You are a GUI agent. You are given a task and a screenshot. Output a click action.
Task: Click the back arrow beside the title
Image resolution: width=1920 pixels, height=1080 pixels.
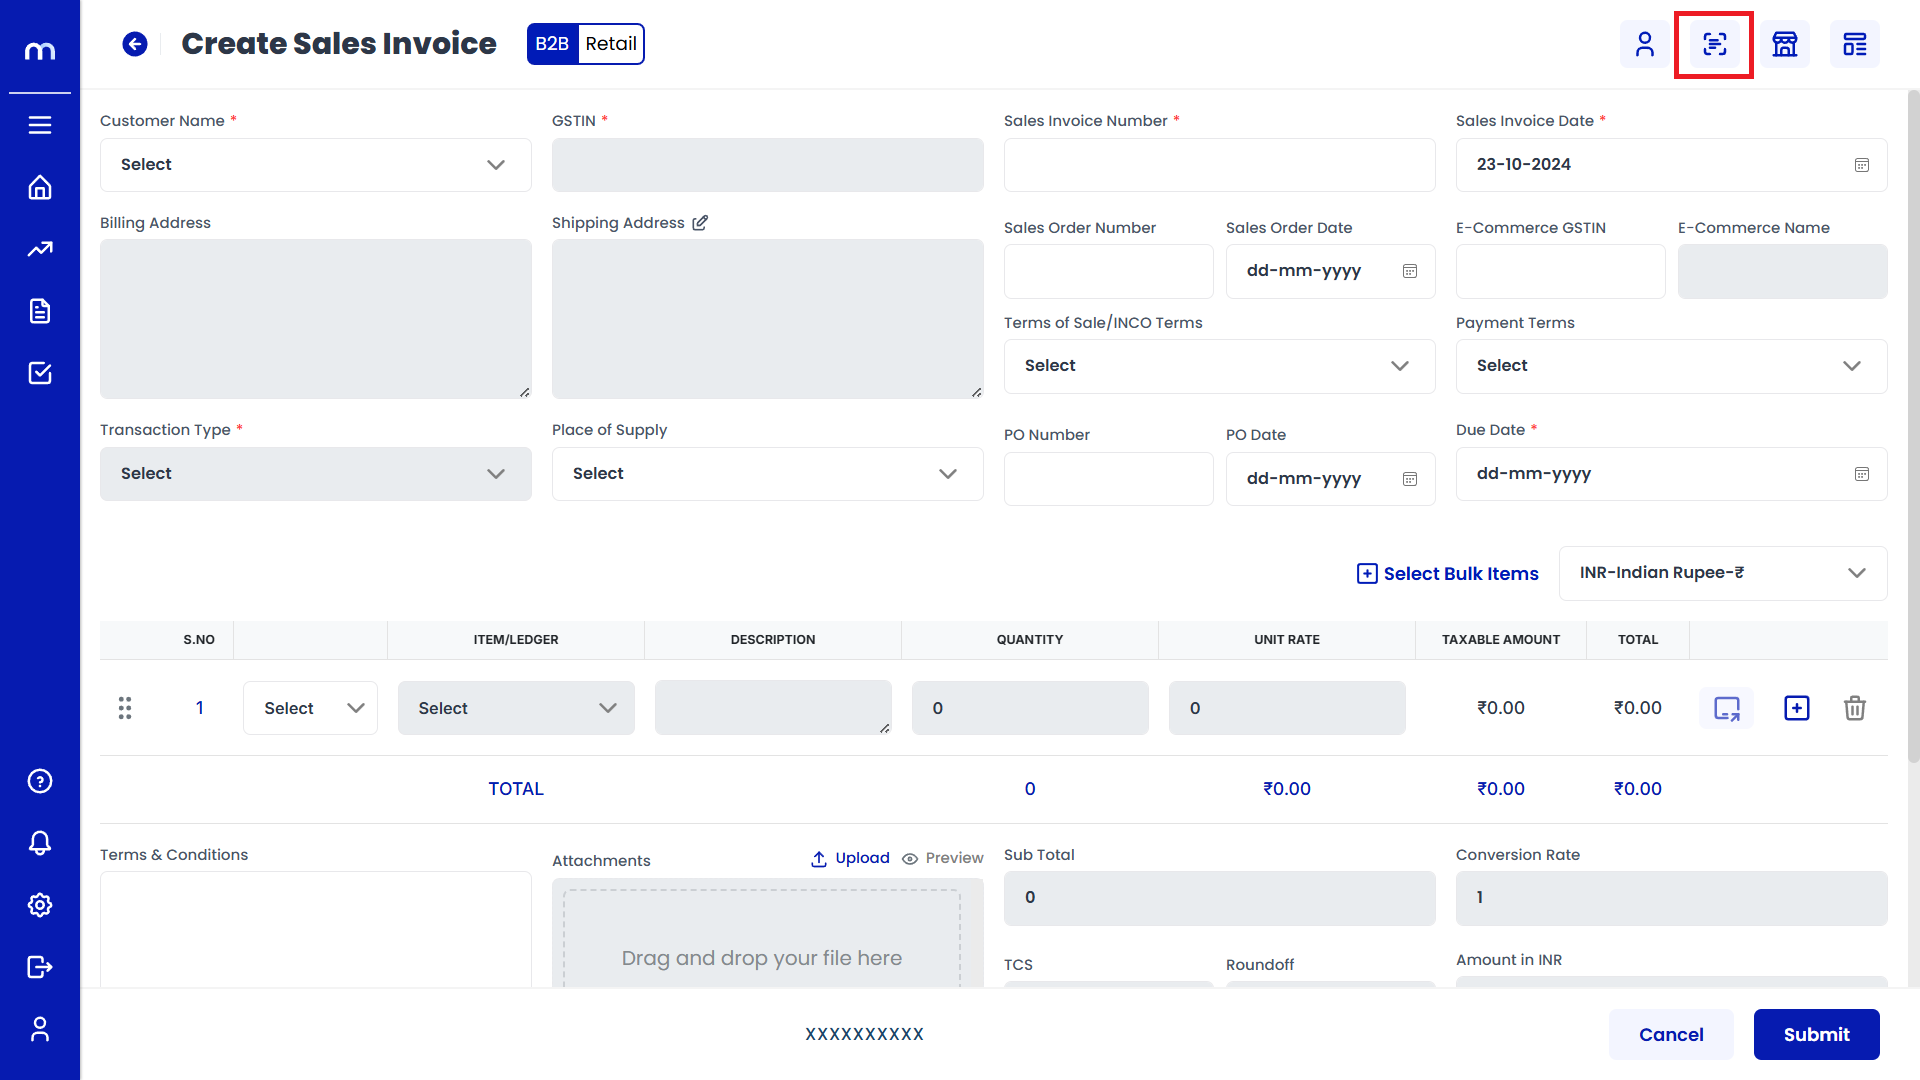(x=135, y=44)
